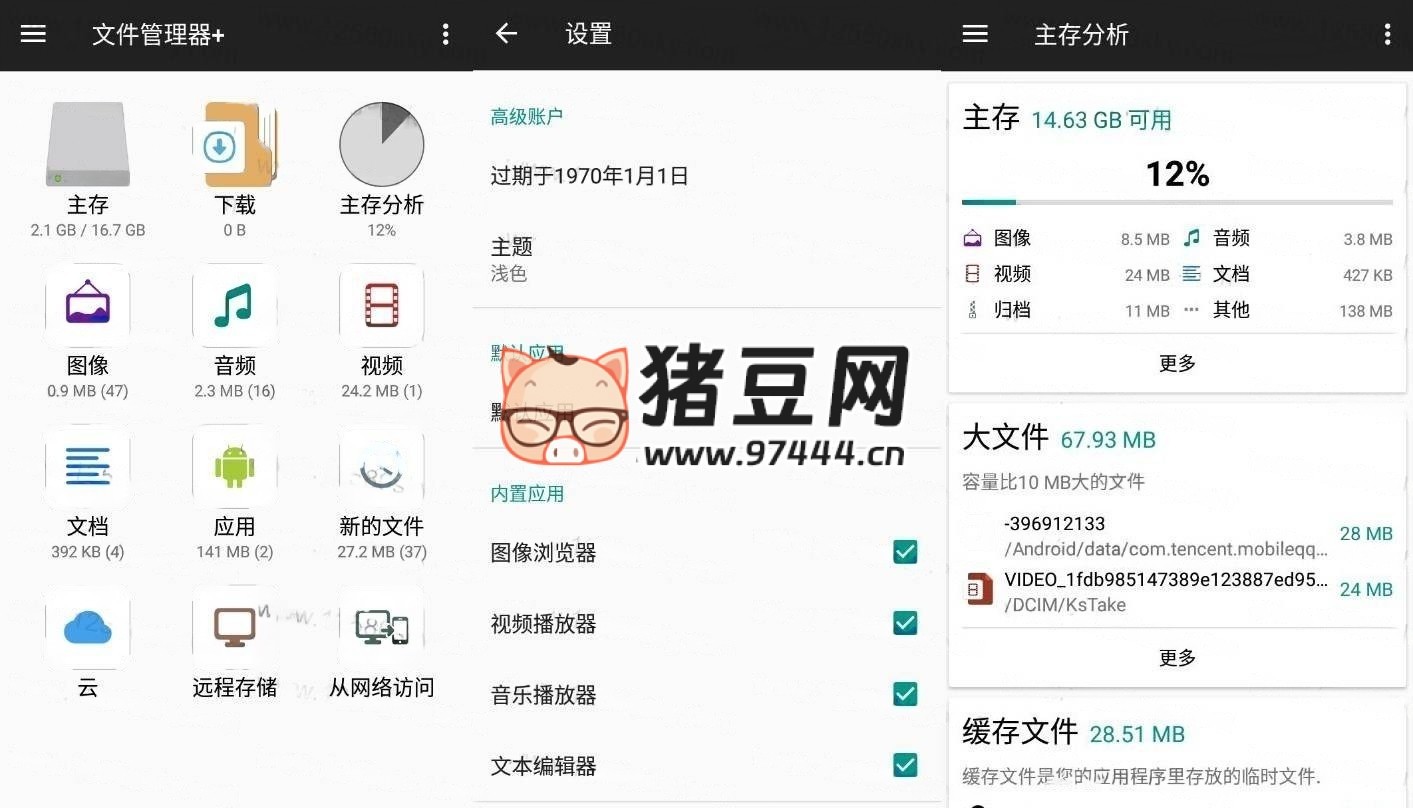The image size is (1413, 808).
Task: Open the 主存分析 pie chart icon
Action: coord(381,145)
